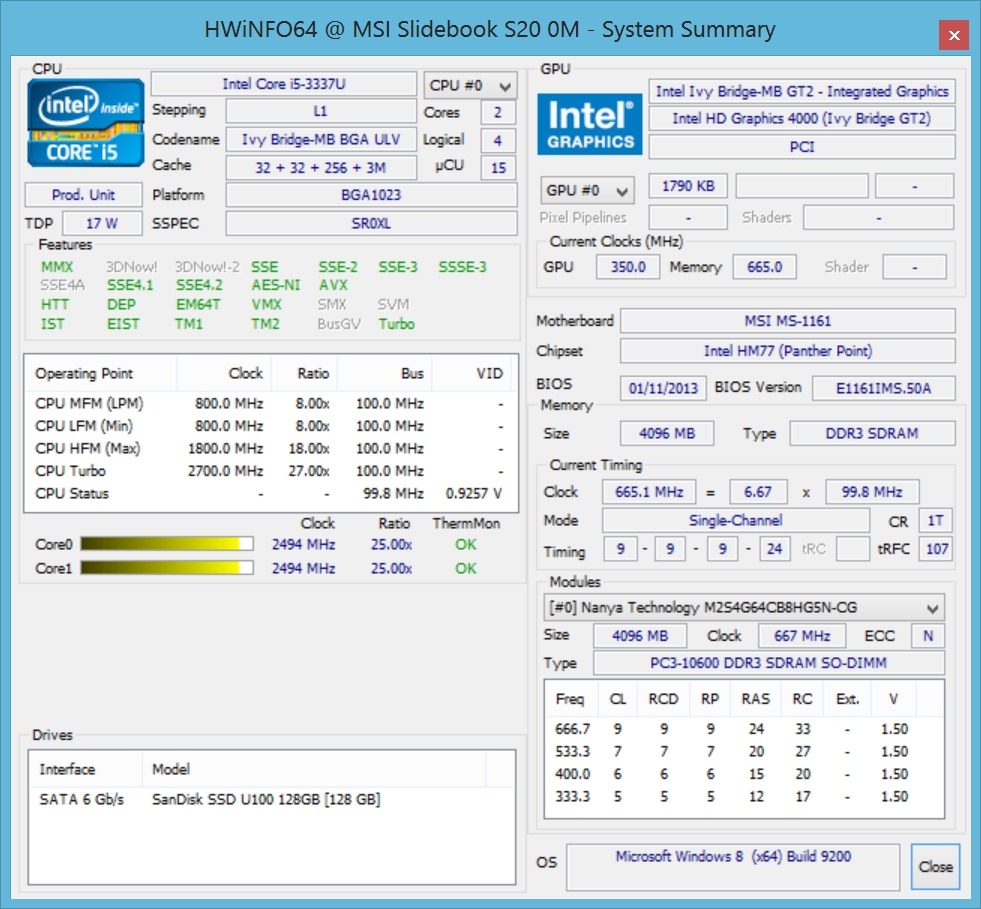Click the memory Type DDR3 SDRAM field
981x909 pixels.
click(872, 434)
